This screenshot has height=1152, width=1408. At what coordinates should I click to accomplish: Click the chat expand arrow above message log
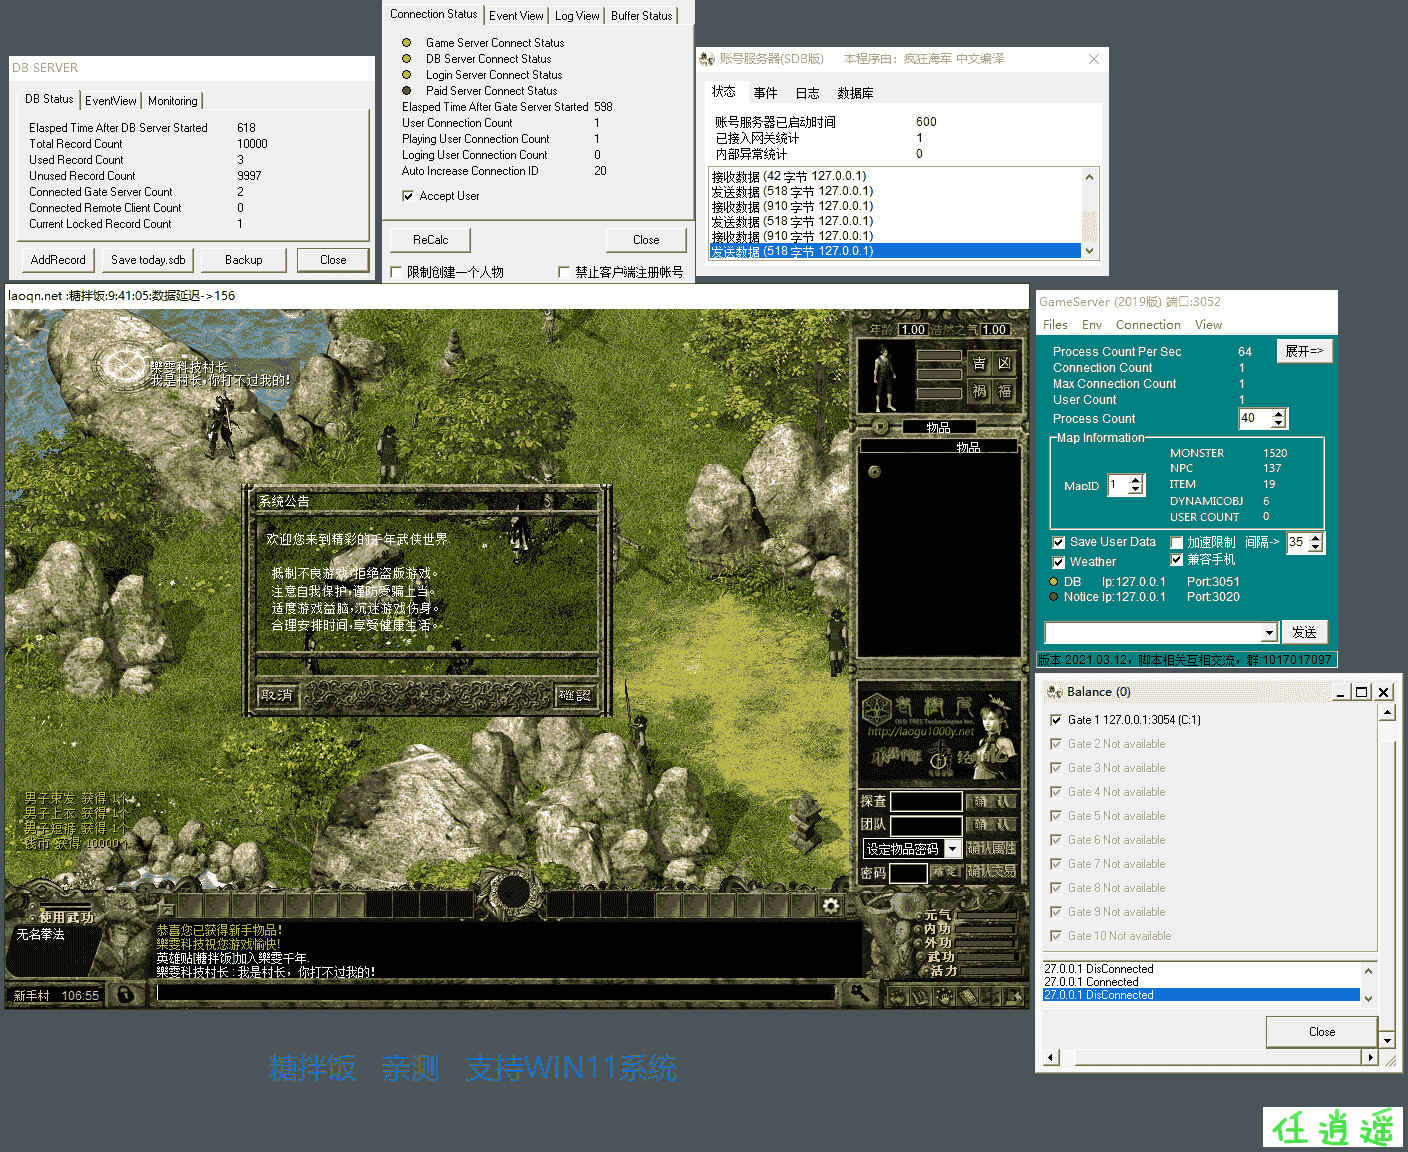tap(167, 910)
